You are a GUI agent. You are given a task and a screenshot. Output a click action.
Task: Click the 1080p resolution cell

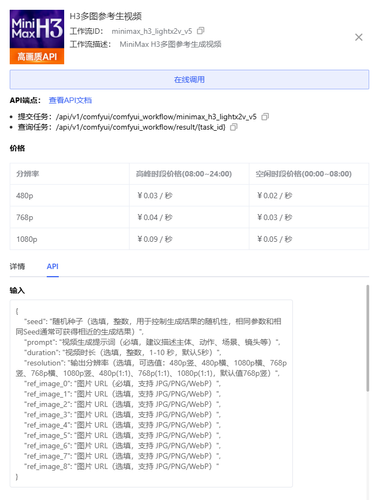pyautogui.click(x=69, y=239)
